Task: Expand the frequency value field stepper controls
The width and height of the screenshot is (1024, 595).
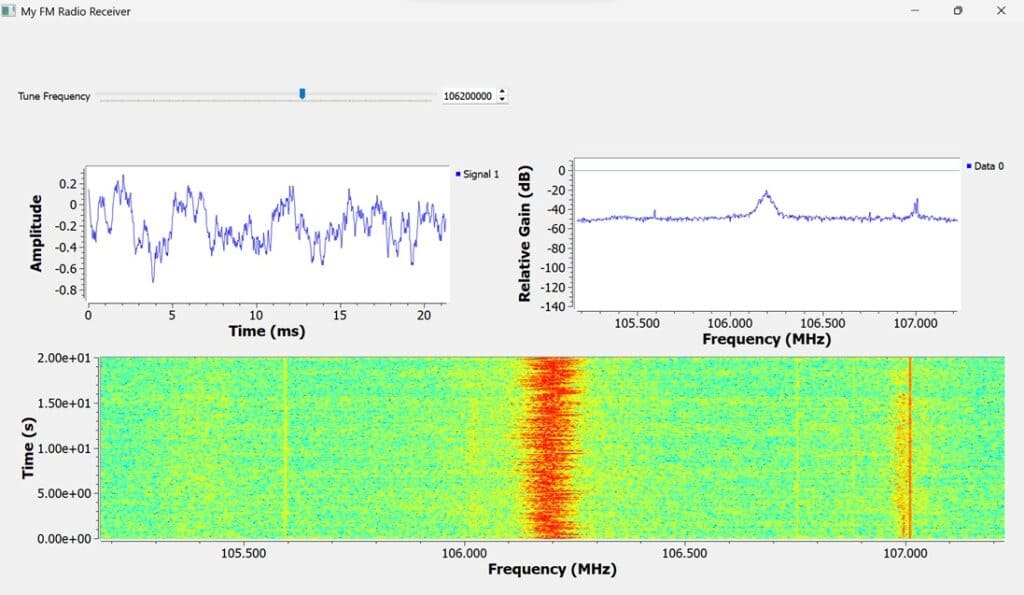Action: 501,96
